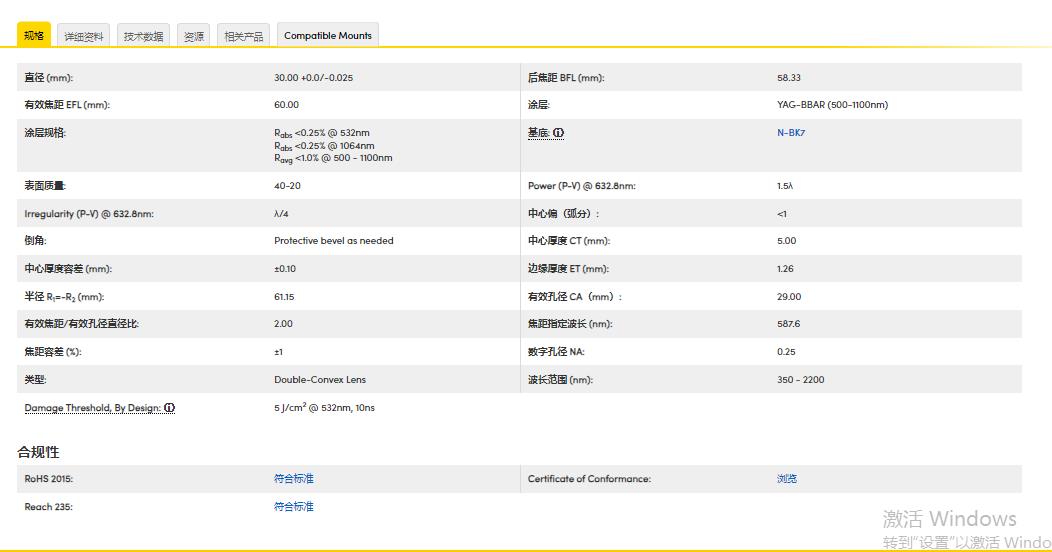Click the 有效孔径 CA（mm）label
The image size is (1052, 552).
pyautogui.click(x=575, y=296)
